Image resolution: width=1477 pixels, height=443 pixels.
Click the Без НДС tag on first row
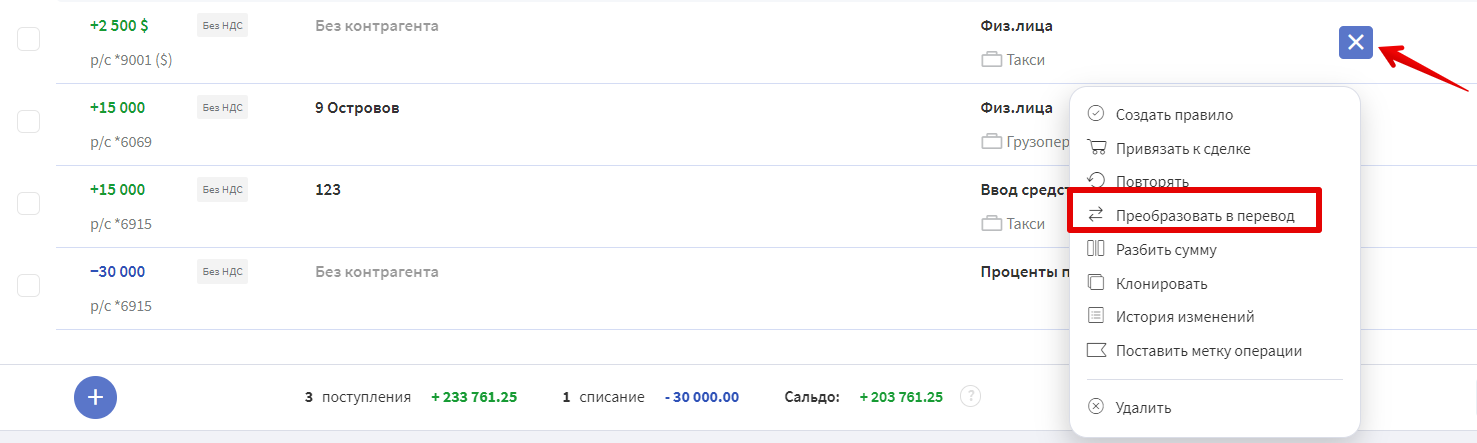coord(222,26)
